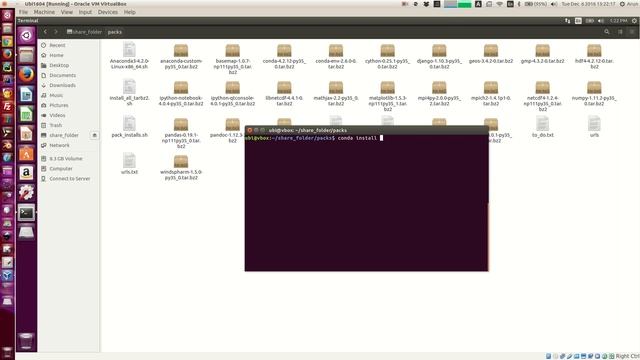The image size is (640, 360).
Task: Open the Ubuntu Dash search launcher
Action: [x=27, y=36]
